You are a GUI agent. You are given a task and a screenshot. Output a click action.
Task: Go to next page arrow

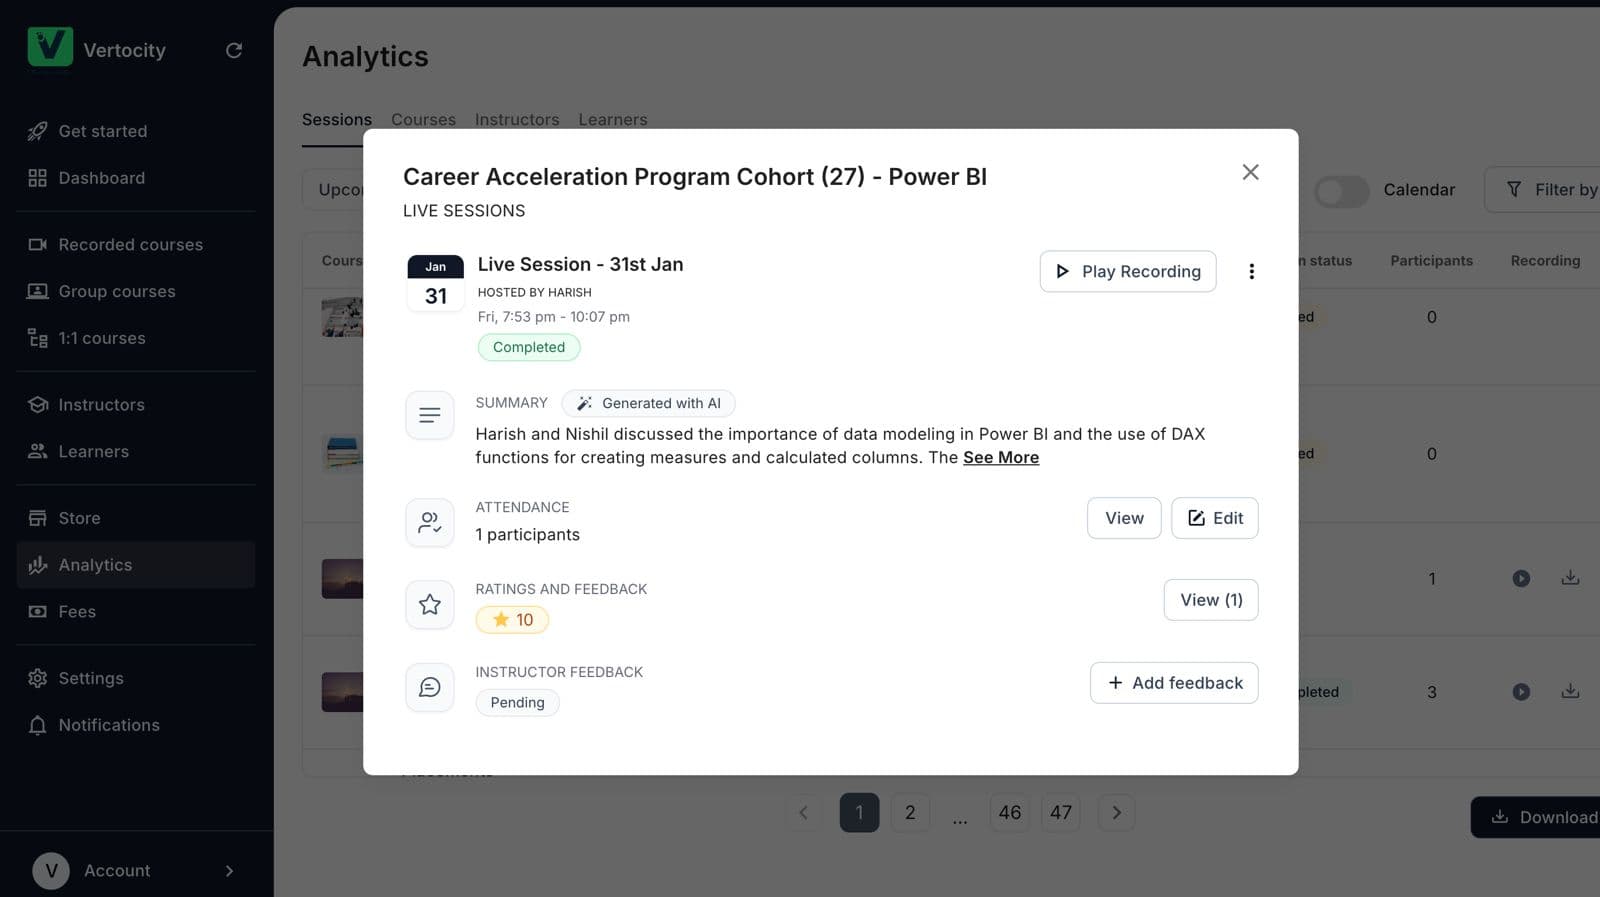(1117, 813)
